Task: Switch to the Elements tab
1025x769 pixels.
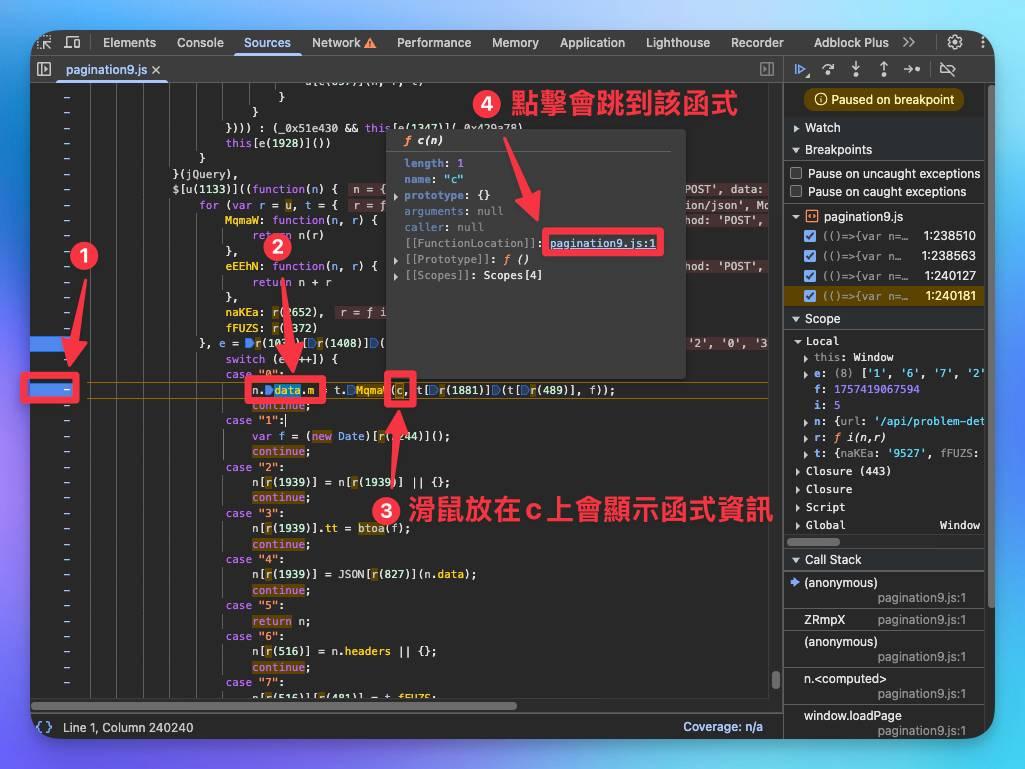Action: (129, 43)
